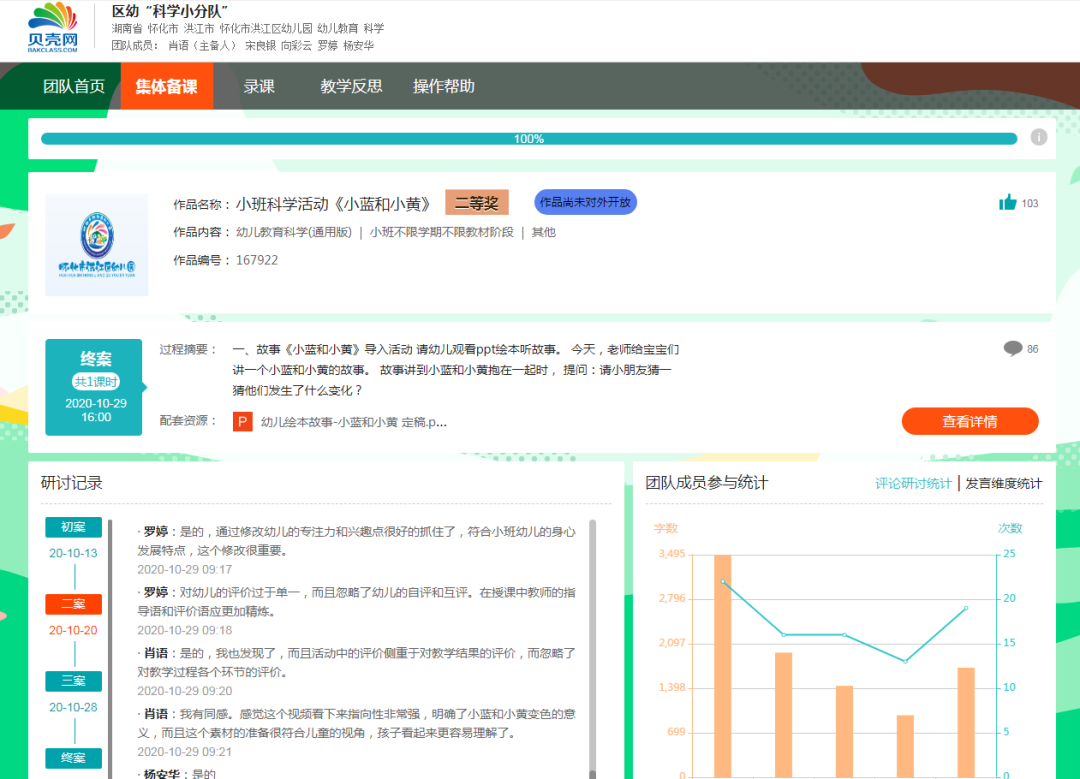Viewport: 1080px width, 779px height.
Task: Click the 查看详情 button
Action: click(x=970, y=421)
